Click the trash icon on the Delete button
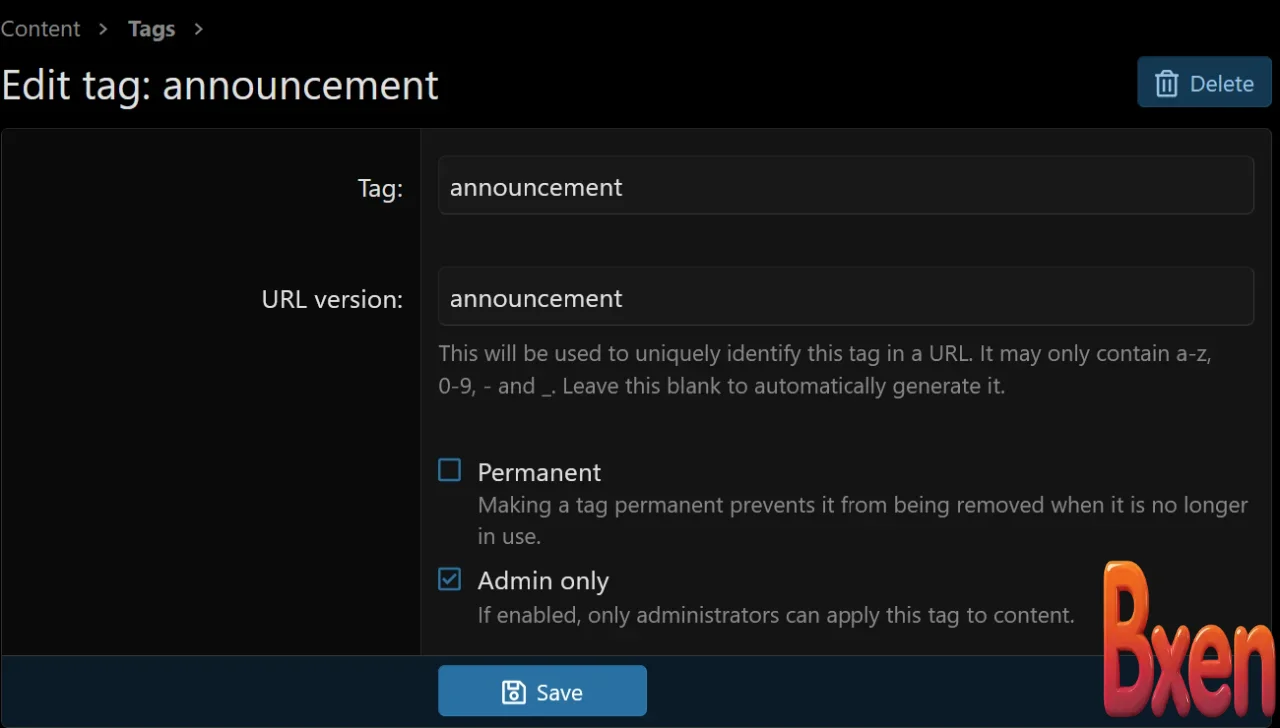This screenshot has height=728, width=1280. coord(1166,84)
